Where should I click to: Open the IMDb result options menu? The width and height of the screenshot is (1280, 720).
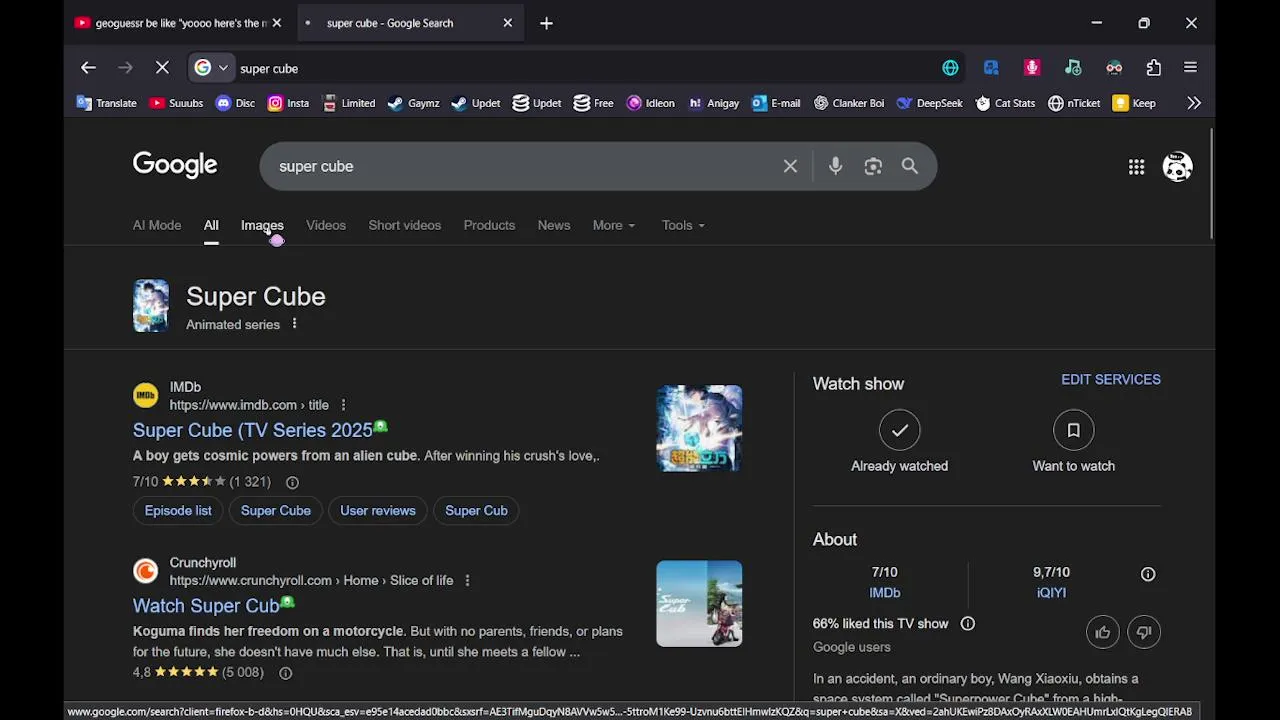[343, 405]
